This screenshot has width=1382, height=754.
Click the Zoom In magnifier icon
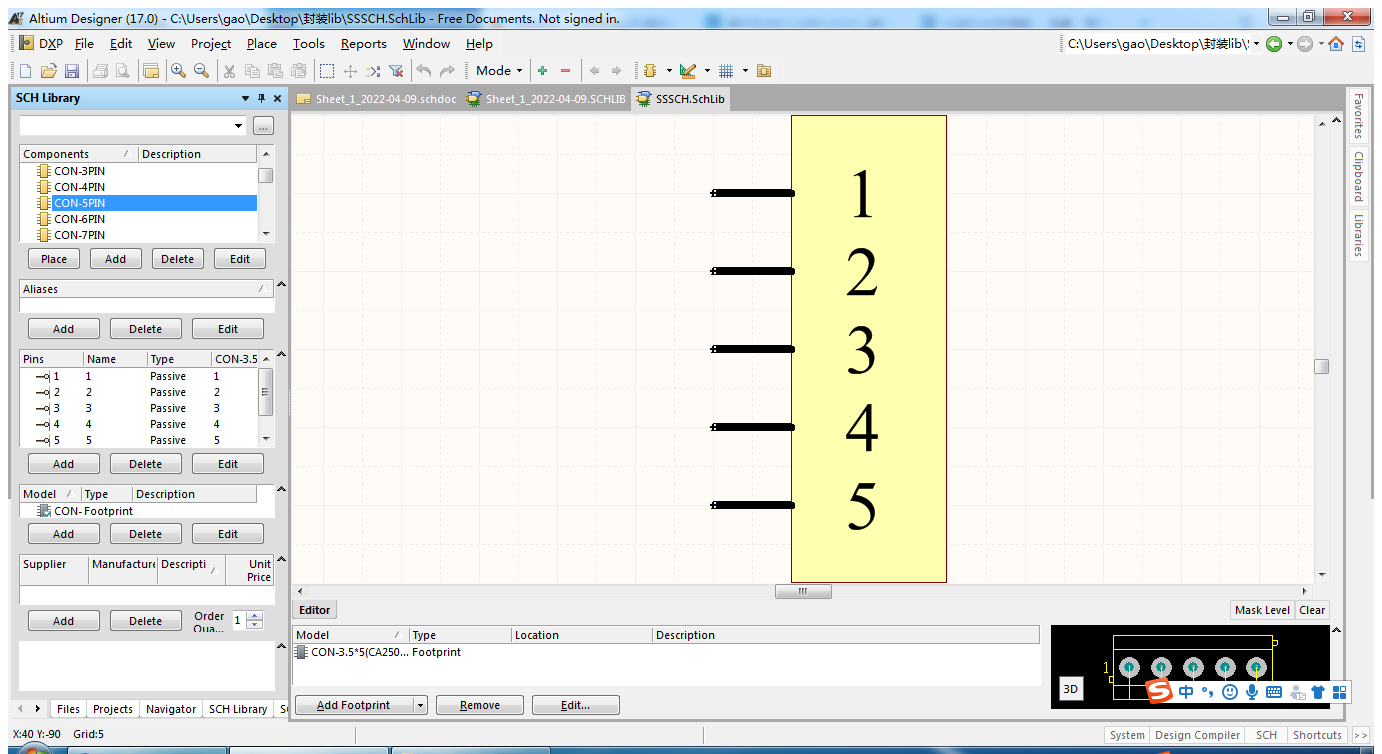click(x=178, y=71)
